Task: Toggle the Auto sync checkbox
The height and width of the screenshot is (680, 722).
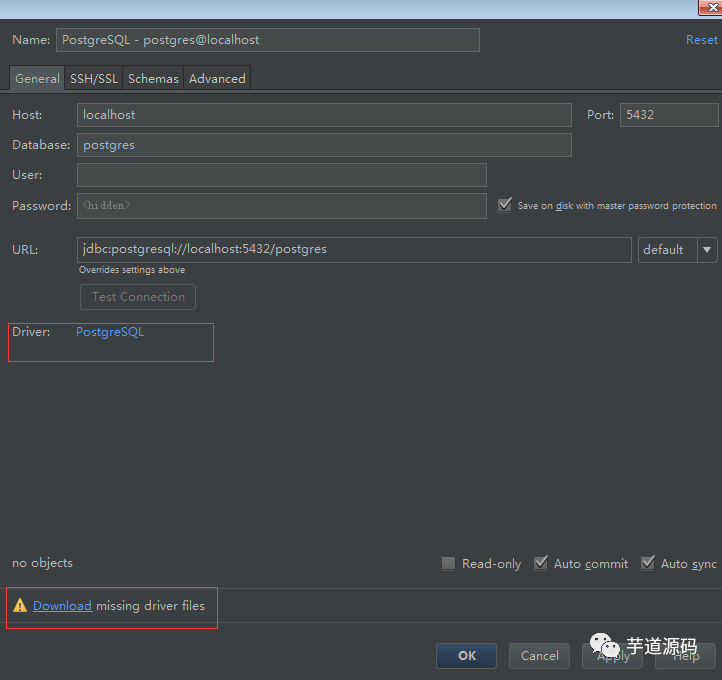Action: (647, 563)
